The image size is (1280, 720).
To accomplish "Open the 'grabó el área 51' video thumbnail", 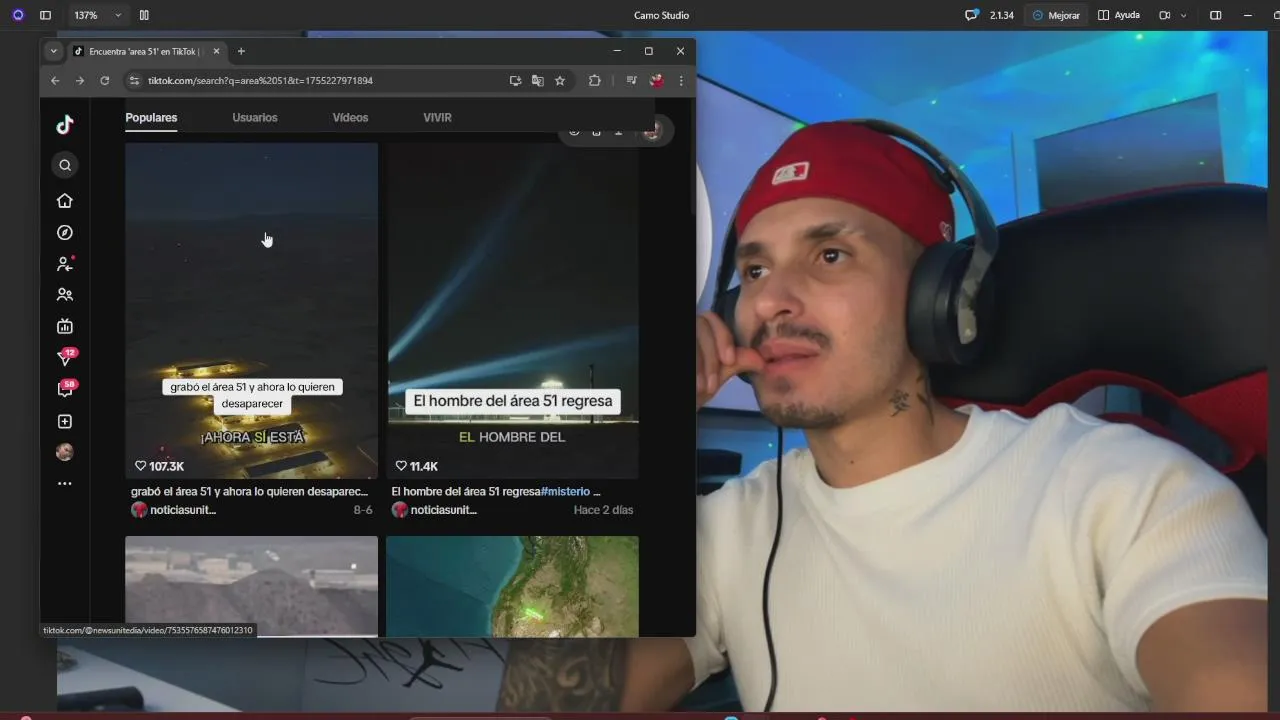I will (251, 310).
